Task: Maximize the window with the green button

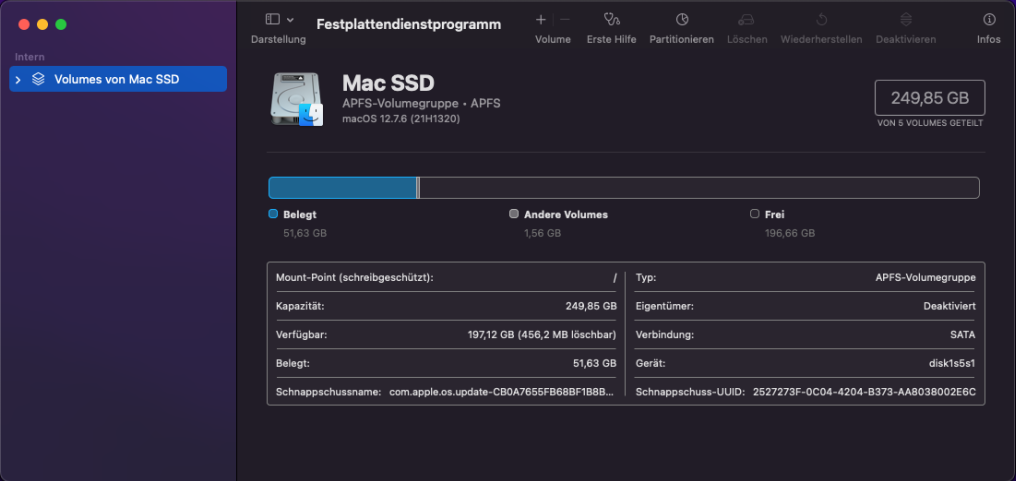Action: coord(61,25)
